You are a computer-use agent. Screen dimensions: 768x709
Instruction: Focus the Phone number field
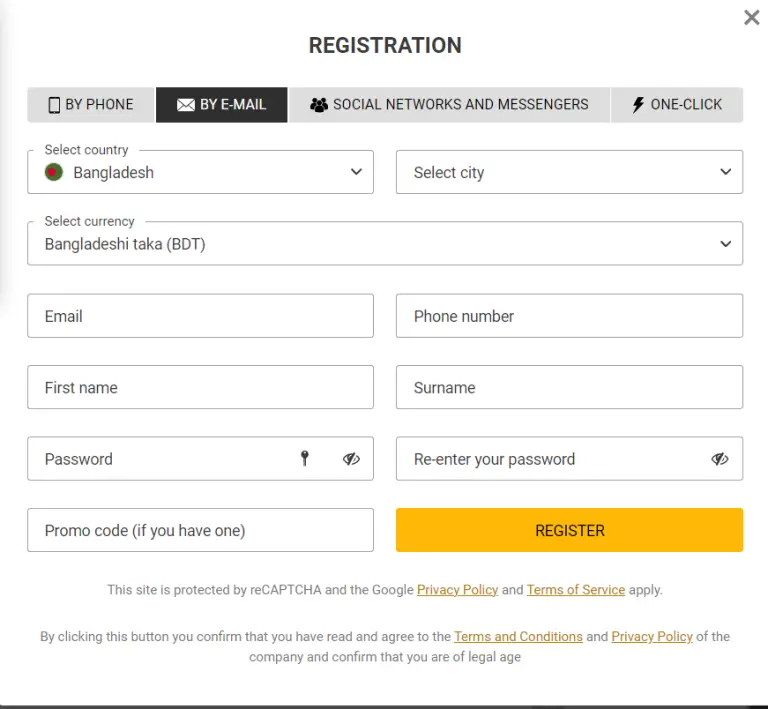click(x=569, y=316)
